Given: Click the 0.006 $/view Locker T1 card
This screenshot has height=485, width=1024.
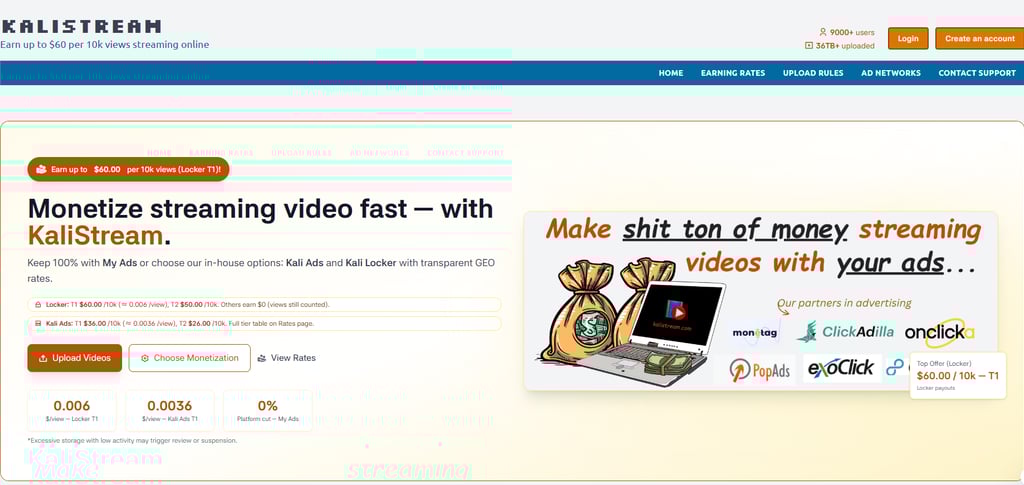Looking at the screenshot, I should (72, 411).
